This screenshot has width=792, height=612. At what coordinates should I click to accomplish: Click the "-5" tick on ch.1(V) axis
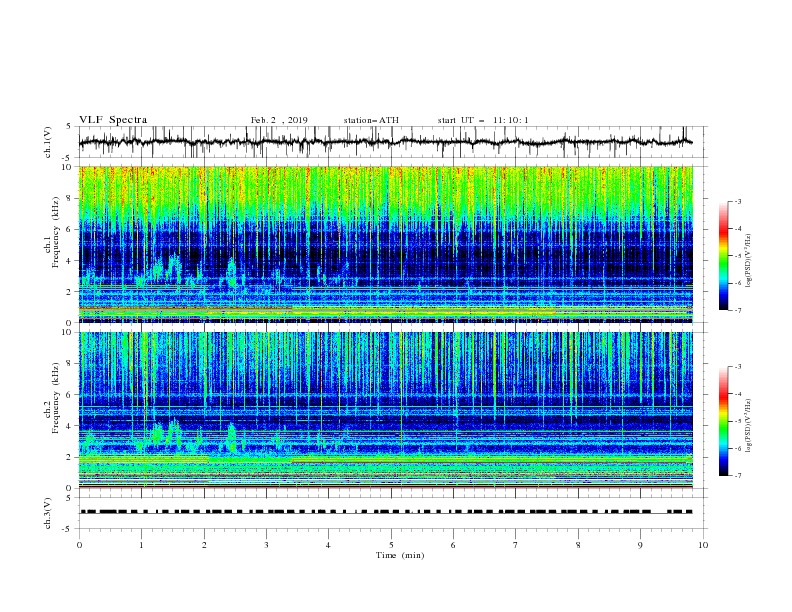click(x=68, y=158)
